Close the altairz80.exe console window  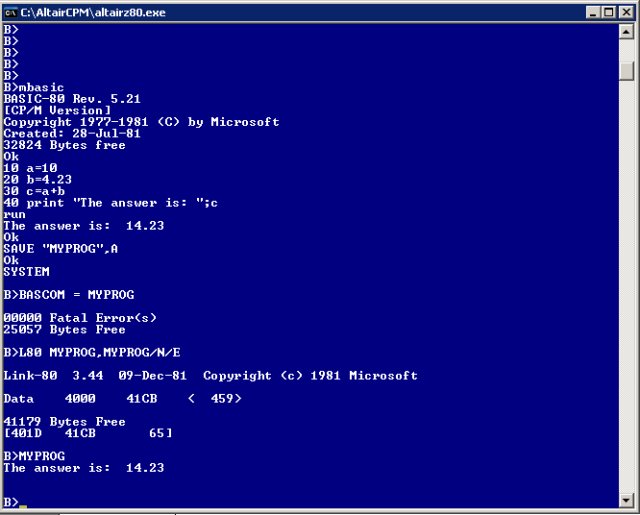coord(626,13)
